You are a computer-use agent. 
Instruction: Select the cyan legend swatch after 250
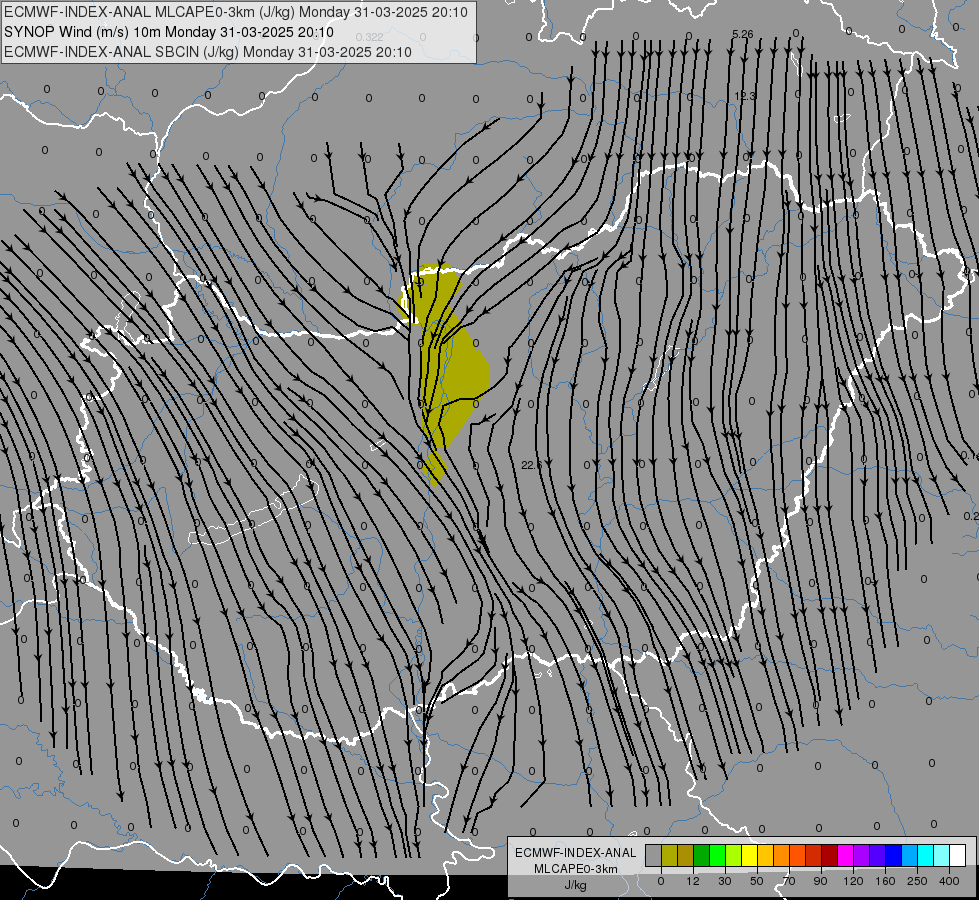925,856
